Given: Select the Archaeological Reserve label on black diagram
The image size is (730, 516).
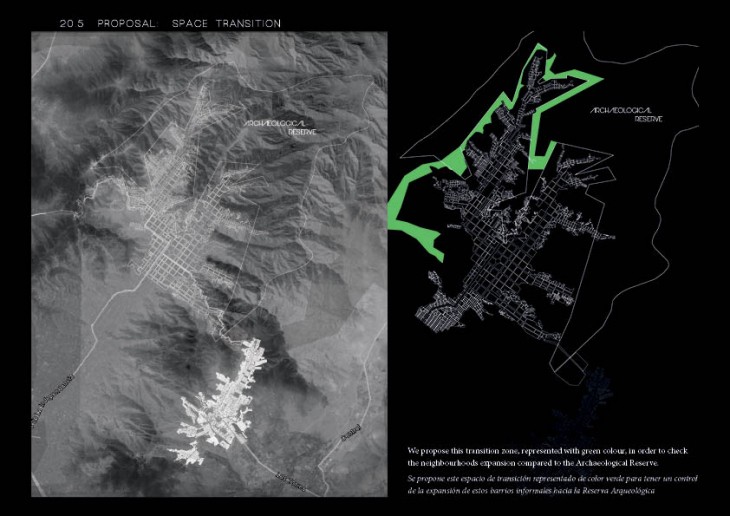Looking at the screenshot, I should point(627,113).
